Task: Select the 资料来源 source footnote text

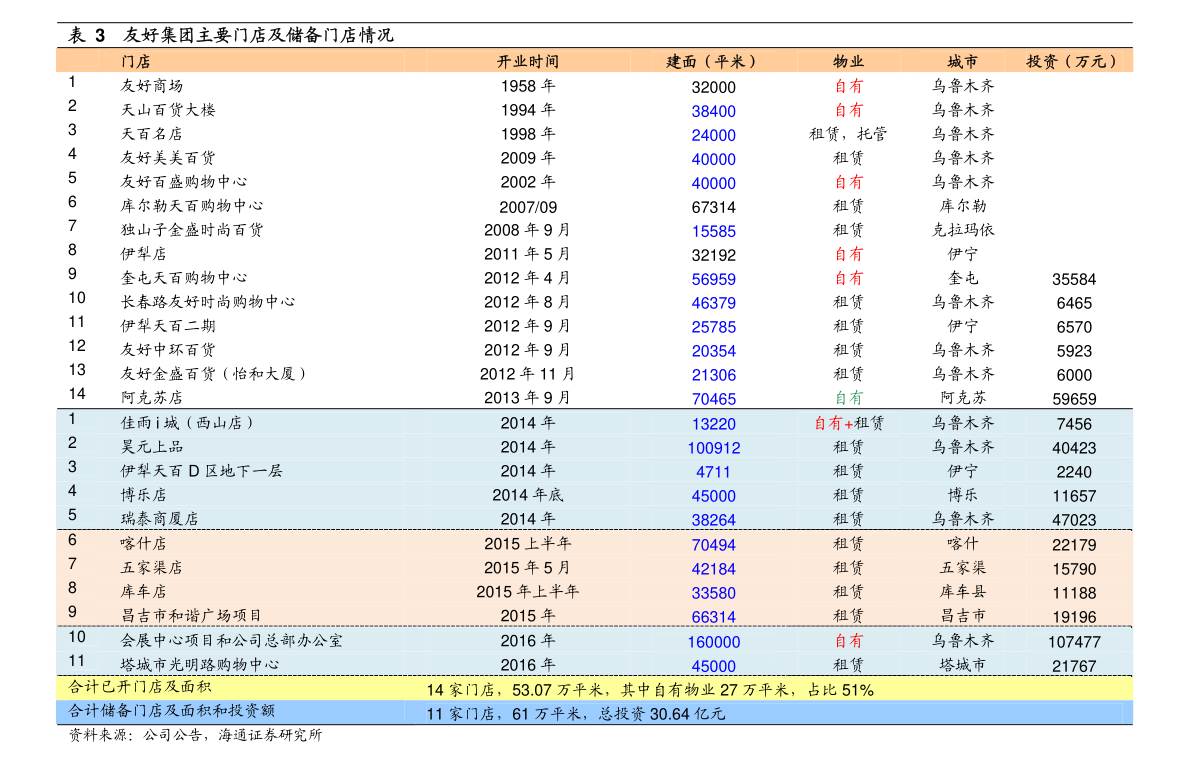Action: point(195,736)
